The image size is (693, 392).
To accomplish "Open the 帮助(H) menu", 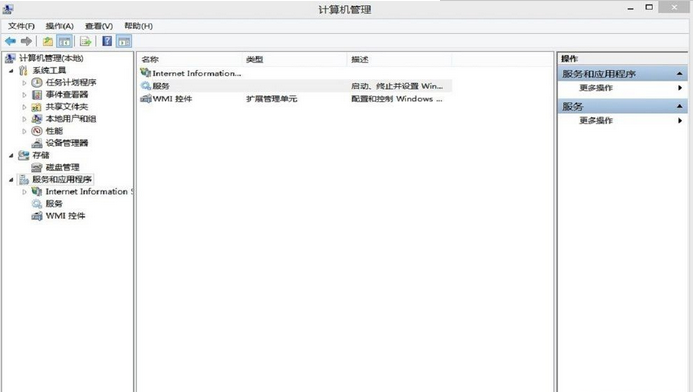I will pyautogui.click(x=138, y=26).
